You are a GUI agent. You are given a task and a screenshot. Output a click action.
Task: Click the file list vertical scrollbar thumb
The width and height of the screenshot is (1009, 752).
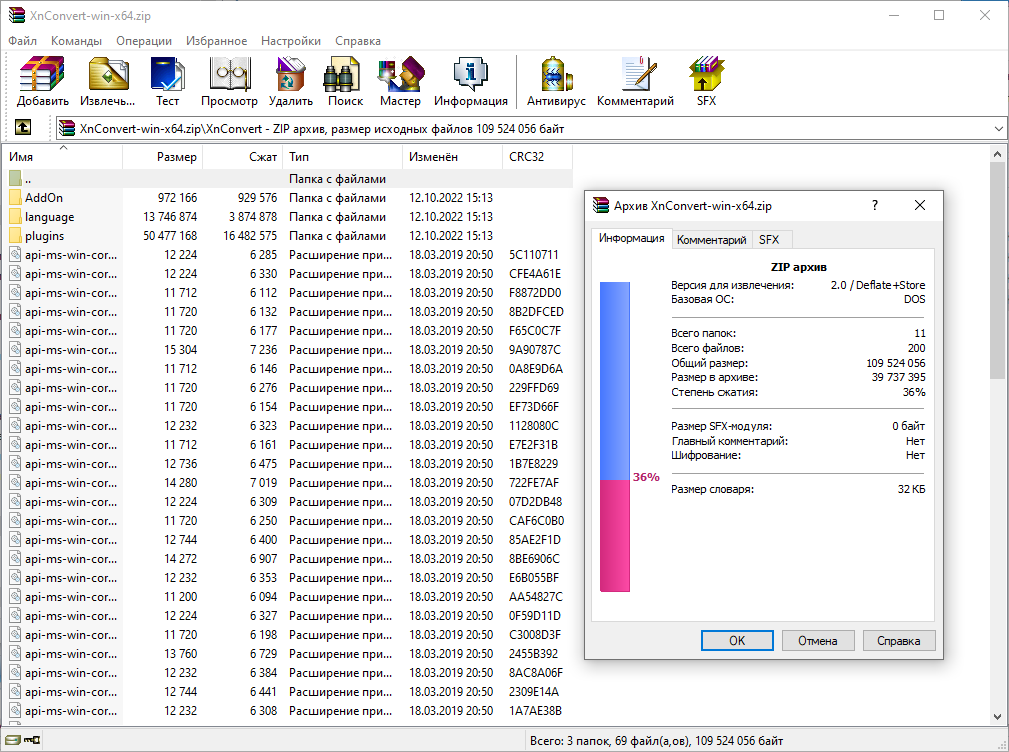point(997,270)
